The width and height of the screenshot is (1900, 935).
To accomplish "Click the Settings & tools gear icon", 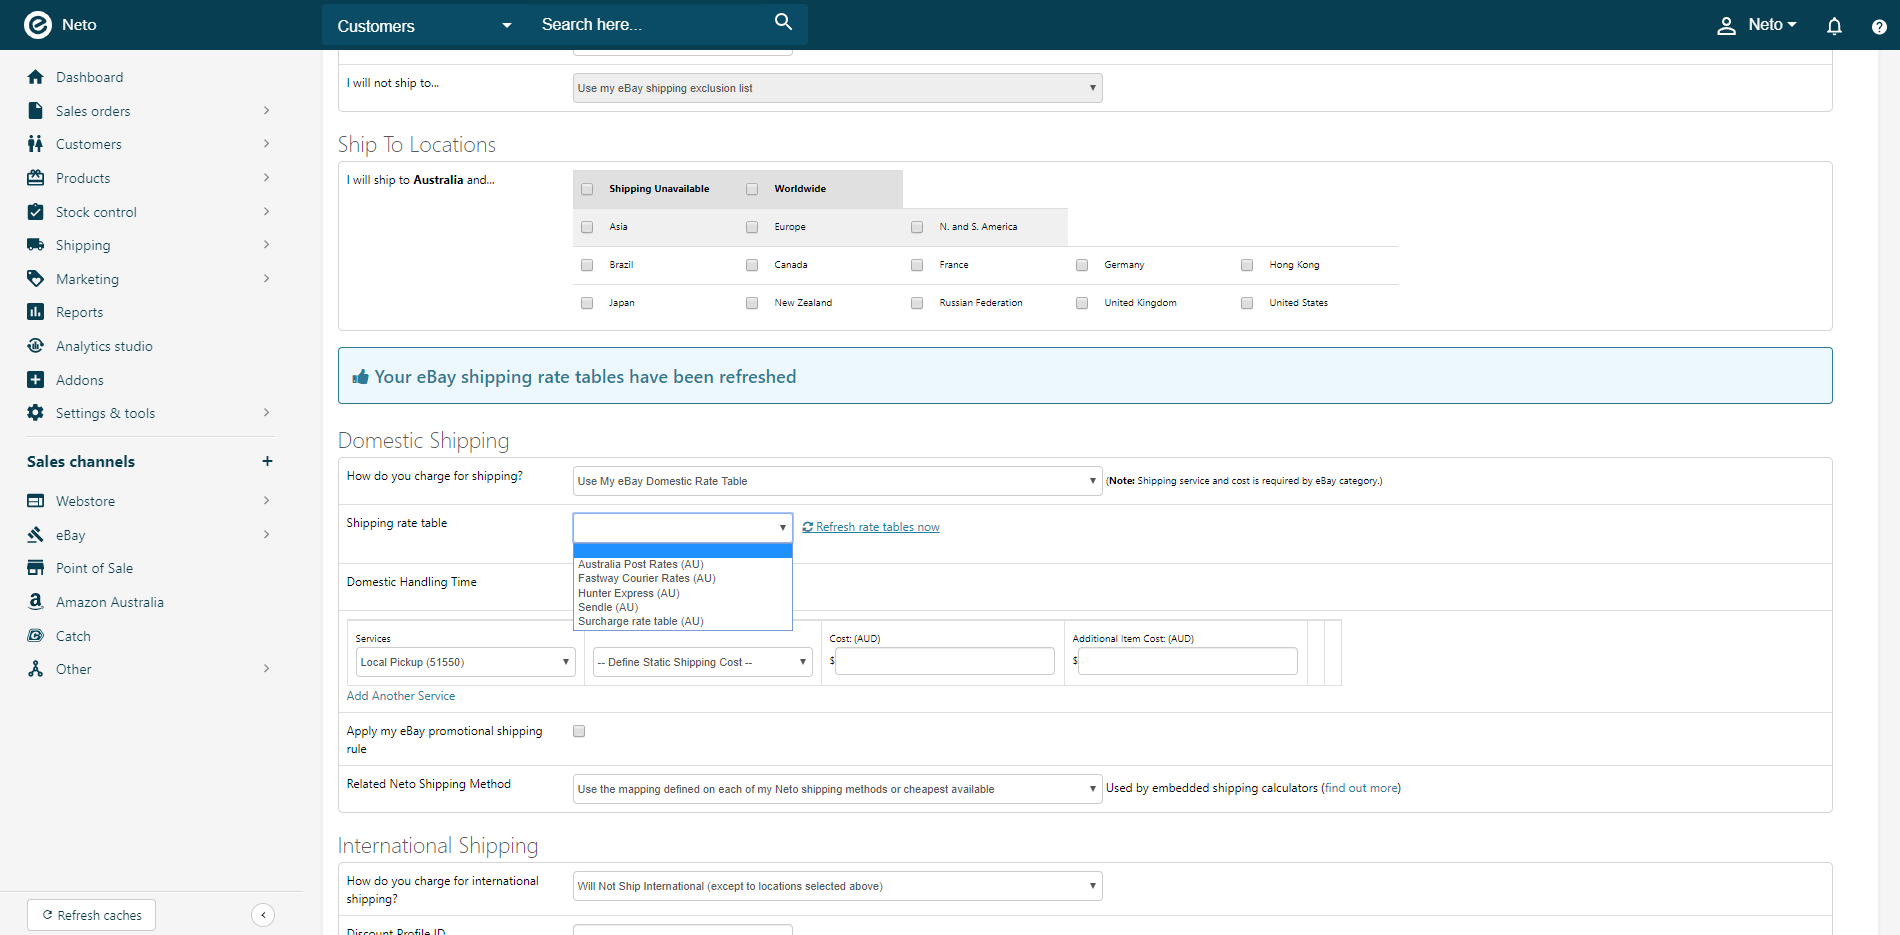I will pyautogui.click(x=36, y=413).
